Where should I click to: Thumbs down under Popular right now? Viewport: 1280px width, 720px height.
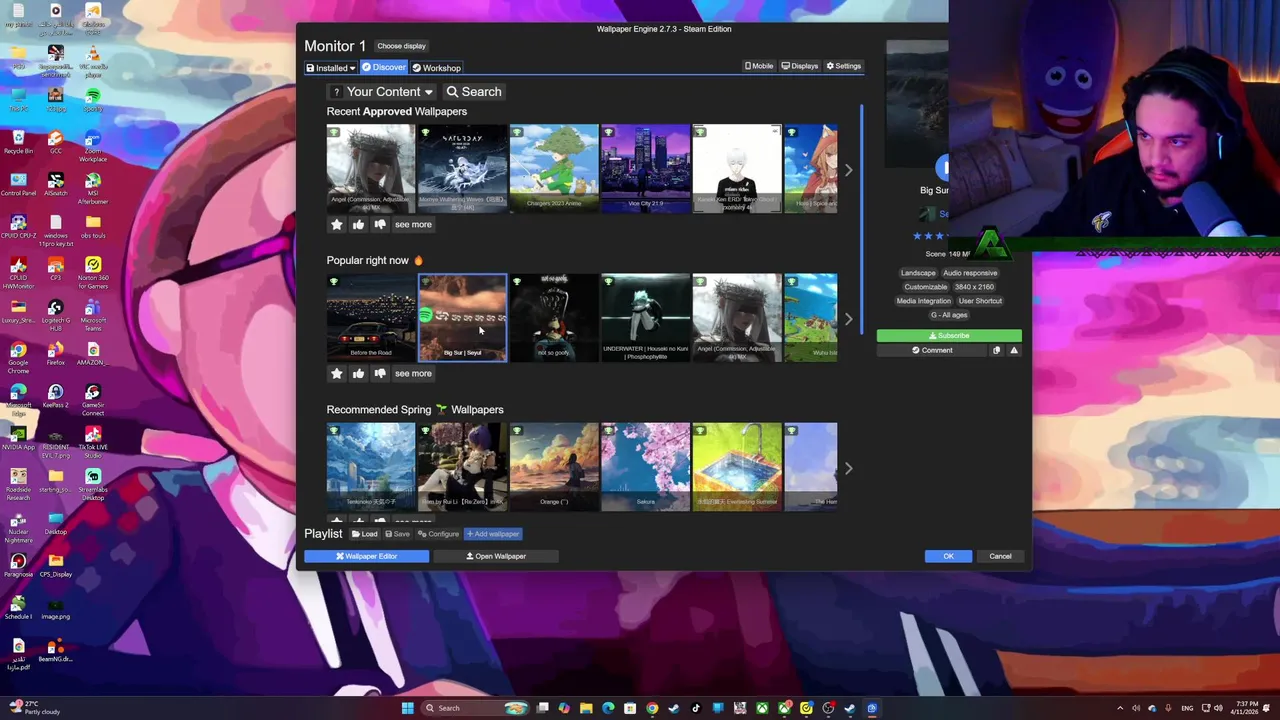[380, 374]
